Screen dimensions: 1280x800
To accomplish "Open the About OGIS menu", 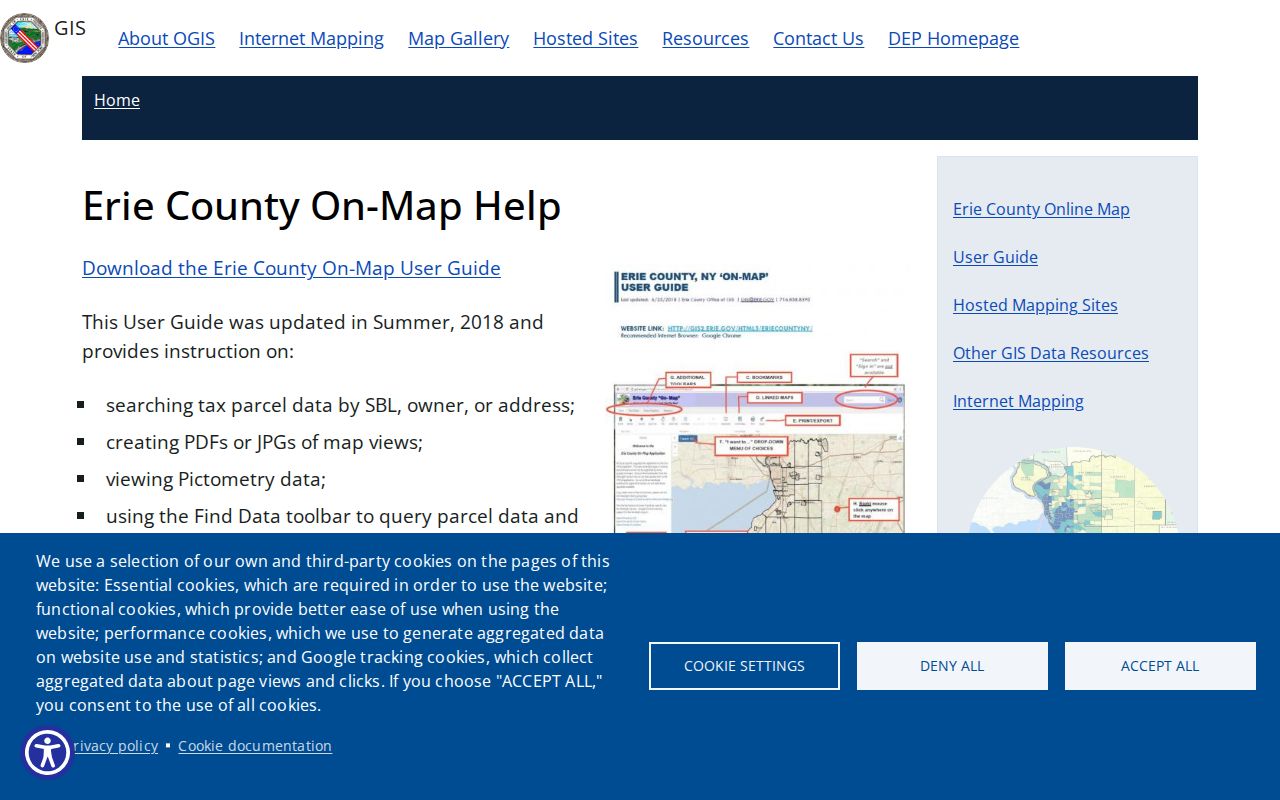I will tap(166, 38).
